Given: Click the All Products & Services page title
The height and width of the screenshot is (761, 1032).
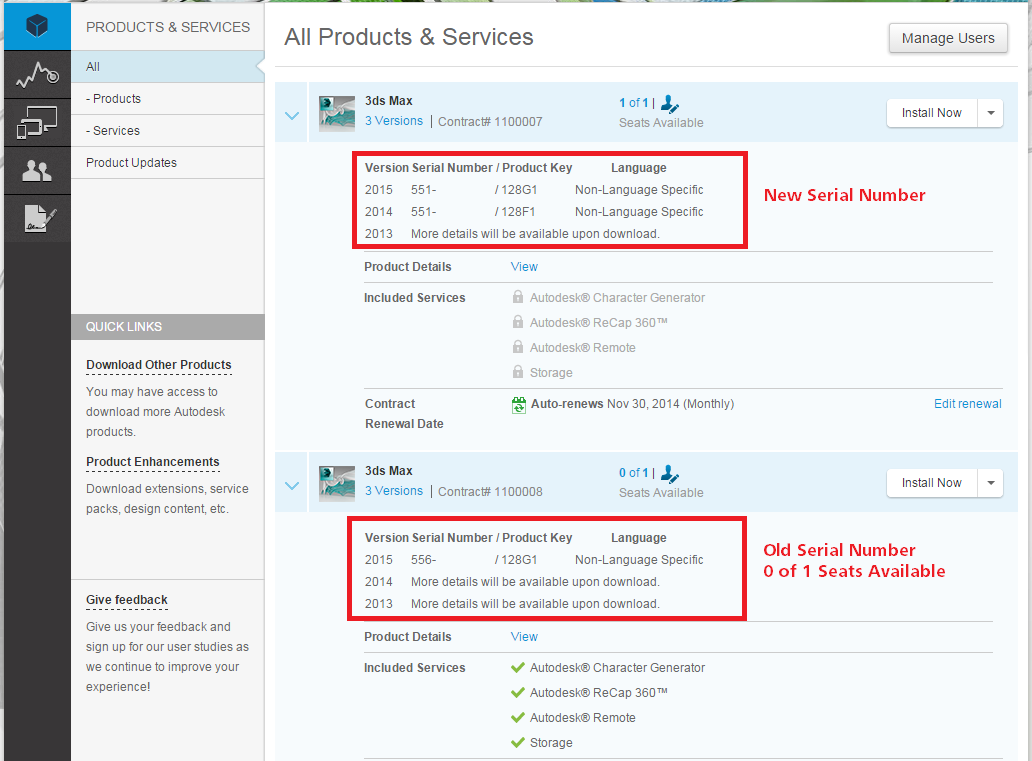Looking at the screenshot, I should coord(409,37).
